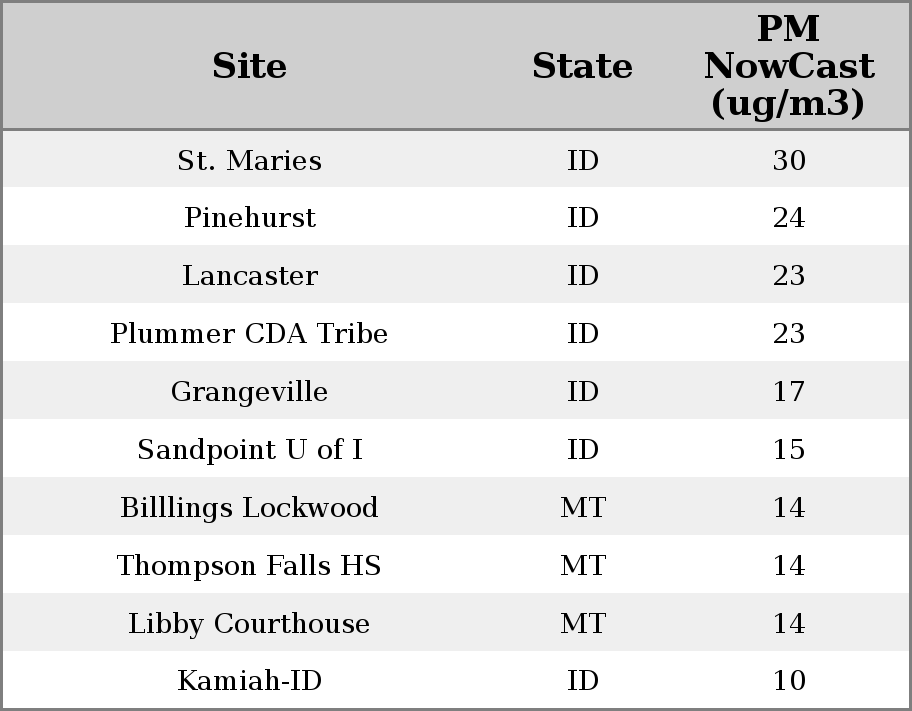Click the Site column header
The width and height of the screenshot is (912, 711).
[249, 66]
